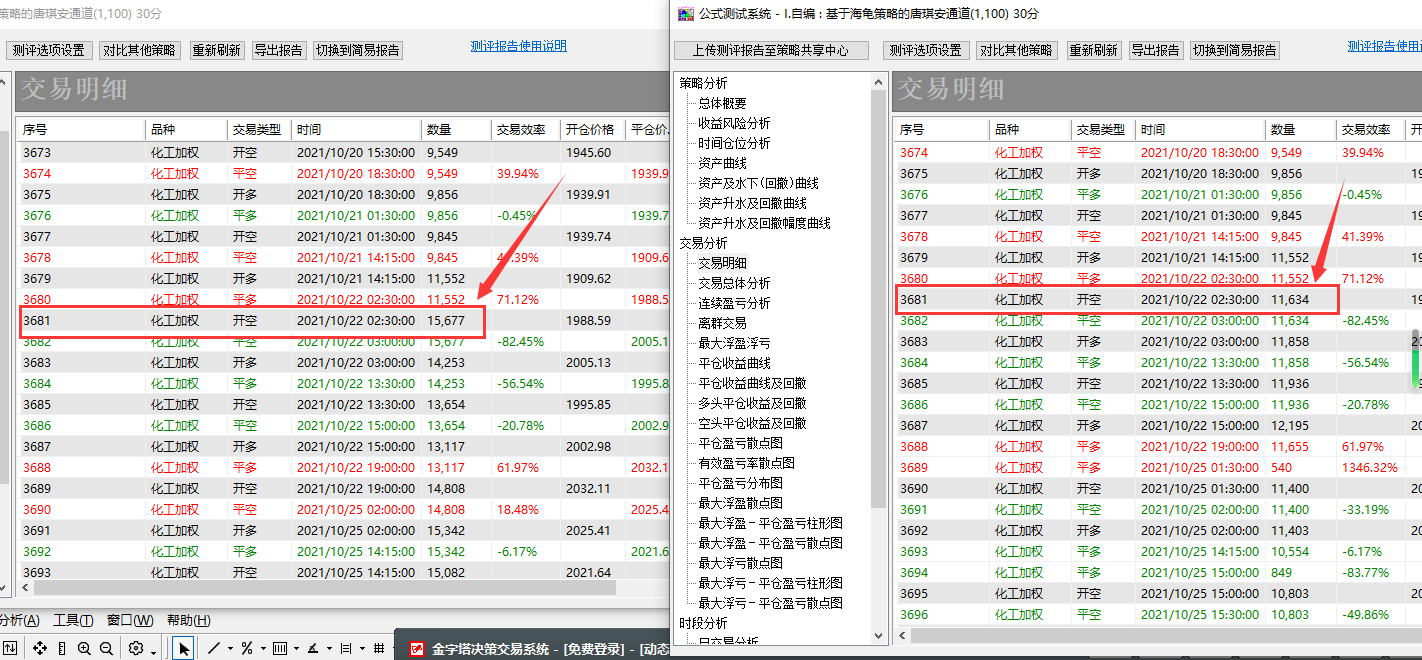
Task: Select 收益风险分析 tree item
Action: (x=734, y=123)
